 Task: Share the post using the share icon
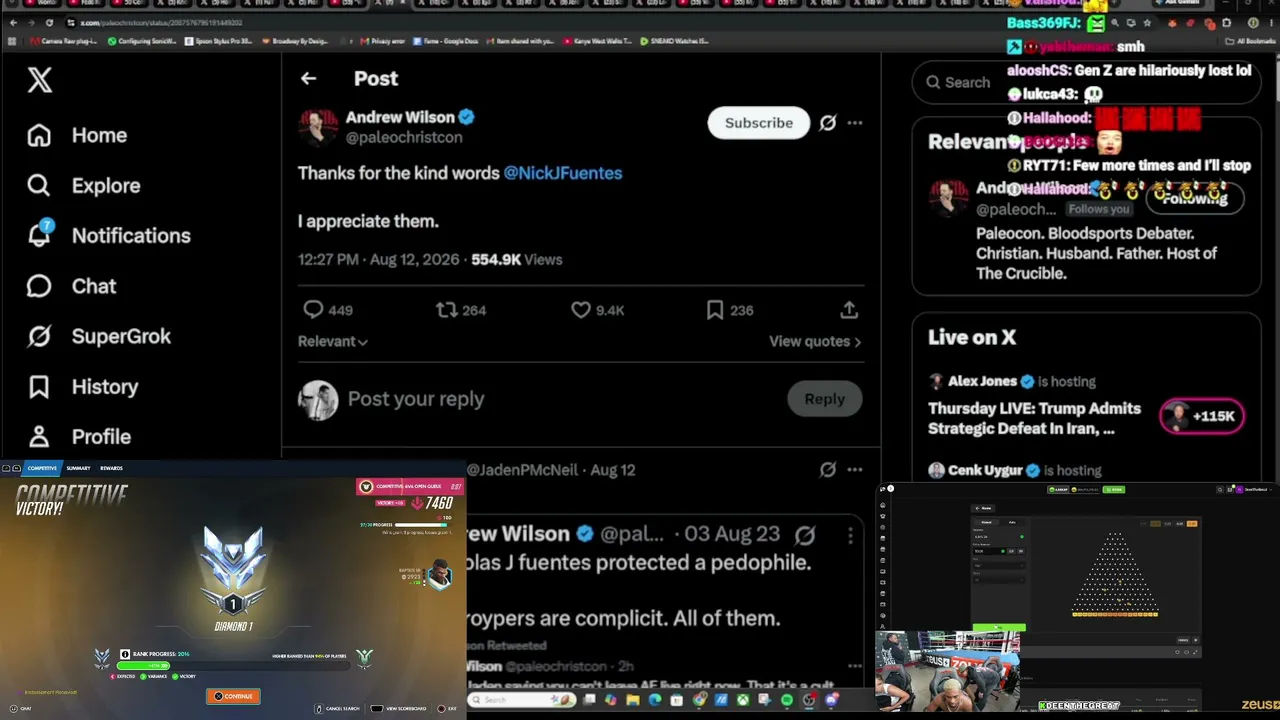coord(849,310)
